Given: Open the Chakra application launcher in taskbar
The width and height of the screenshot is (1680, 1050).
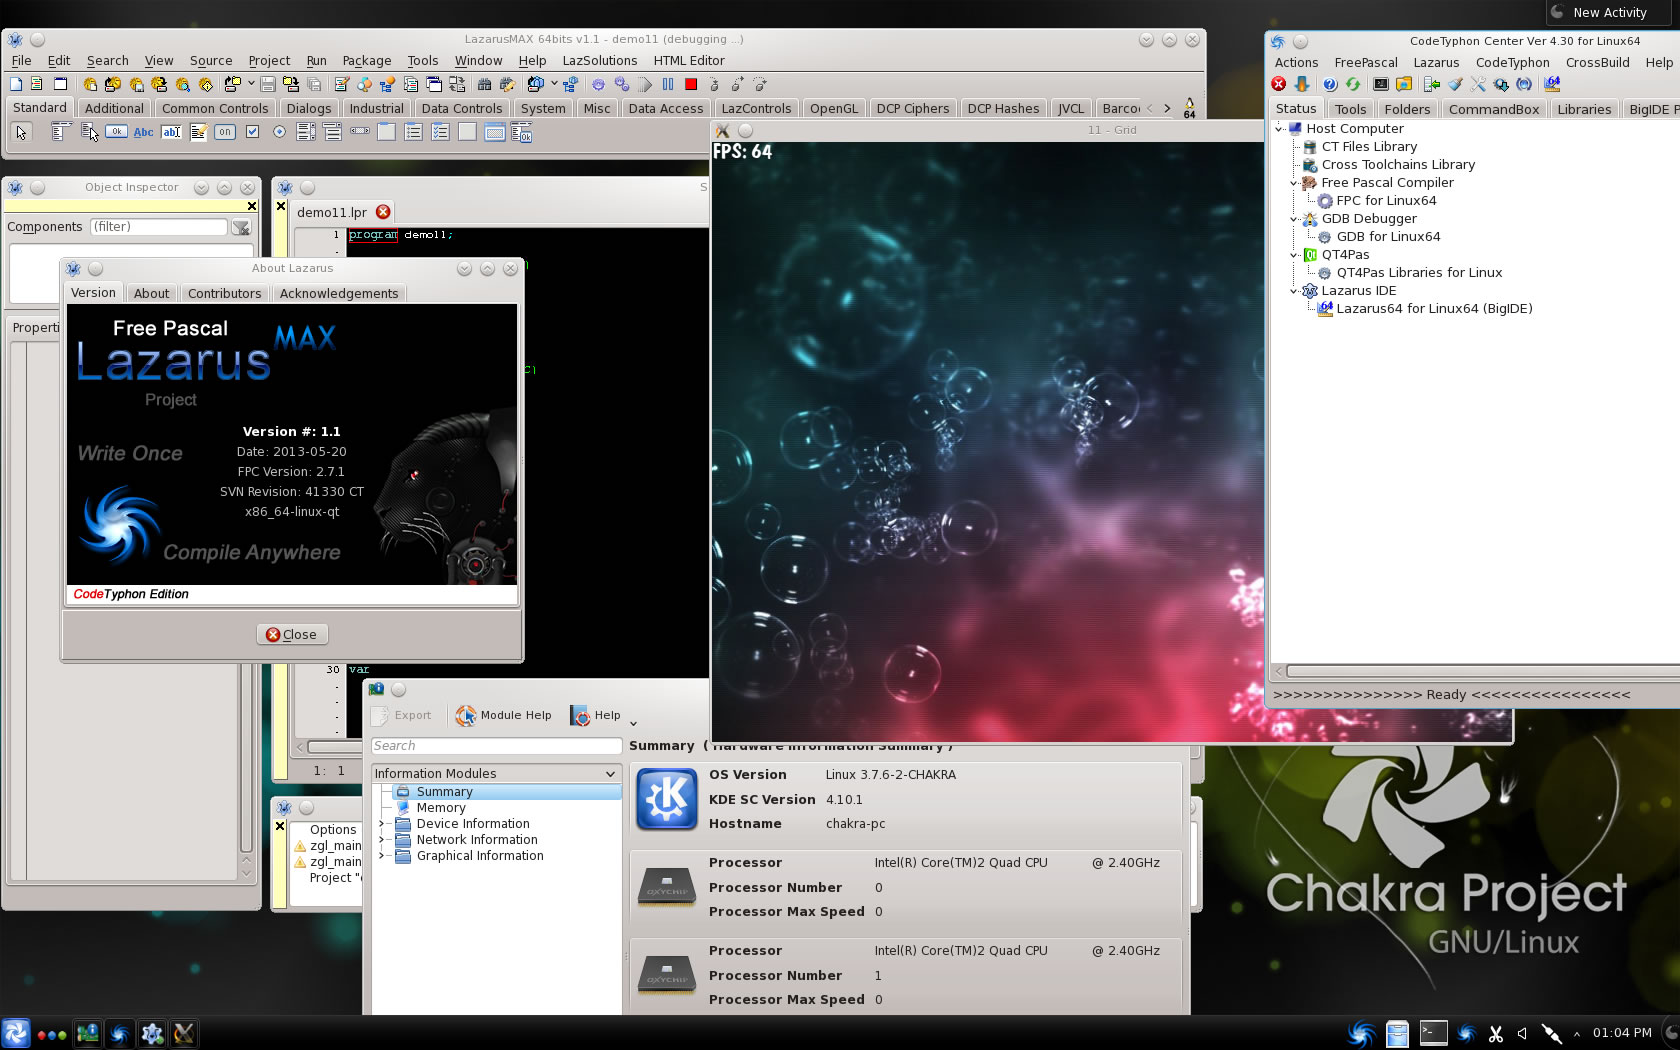Looking at the screenshot, I should tap(16, 1034).
